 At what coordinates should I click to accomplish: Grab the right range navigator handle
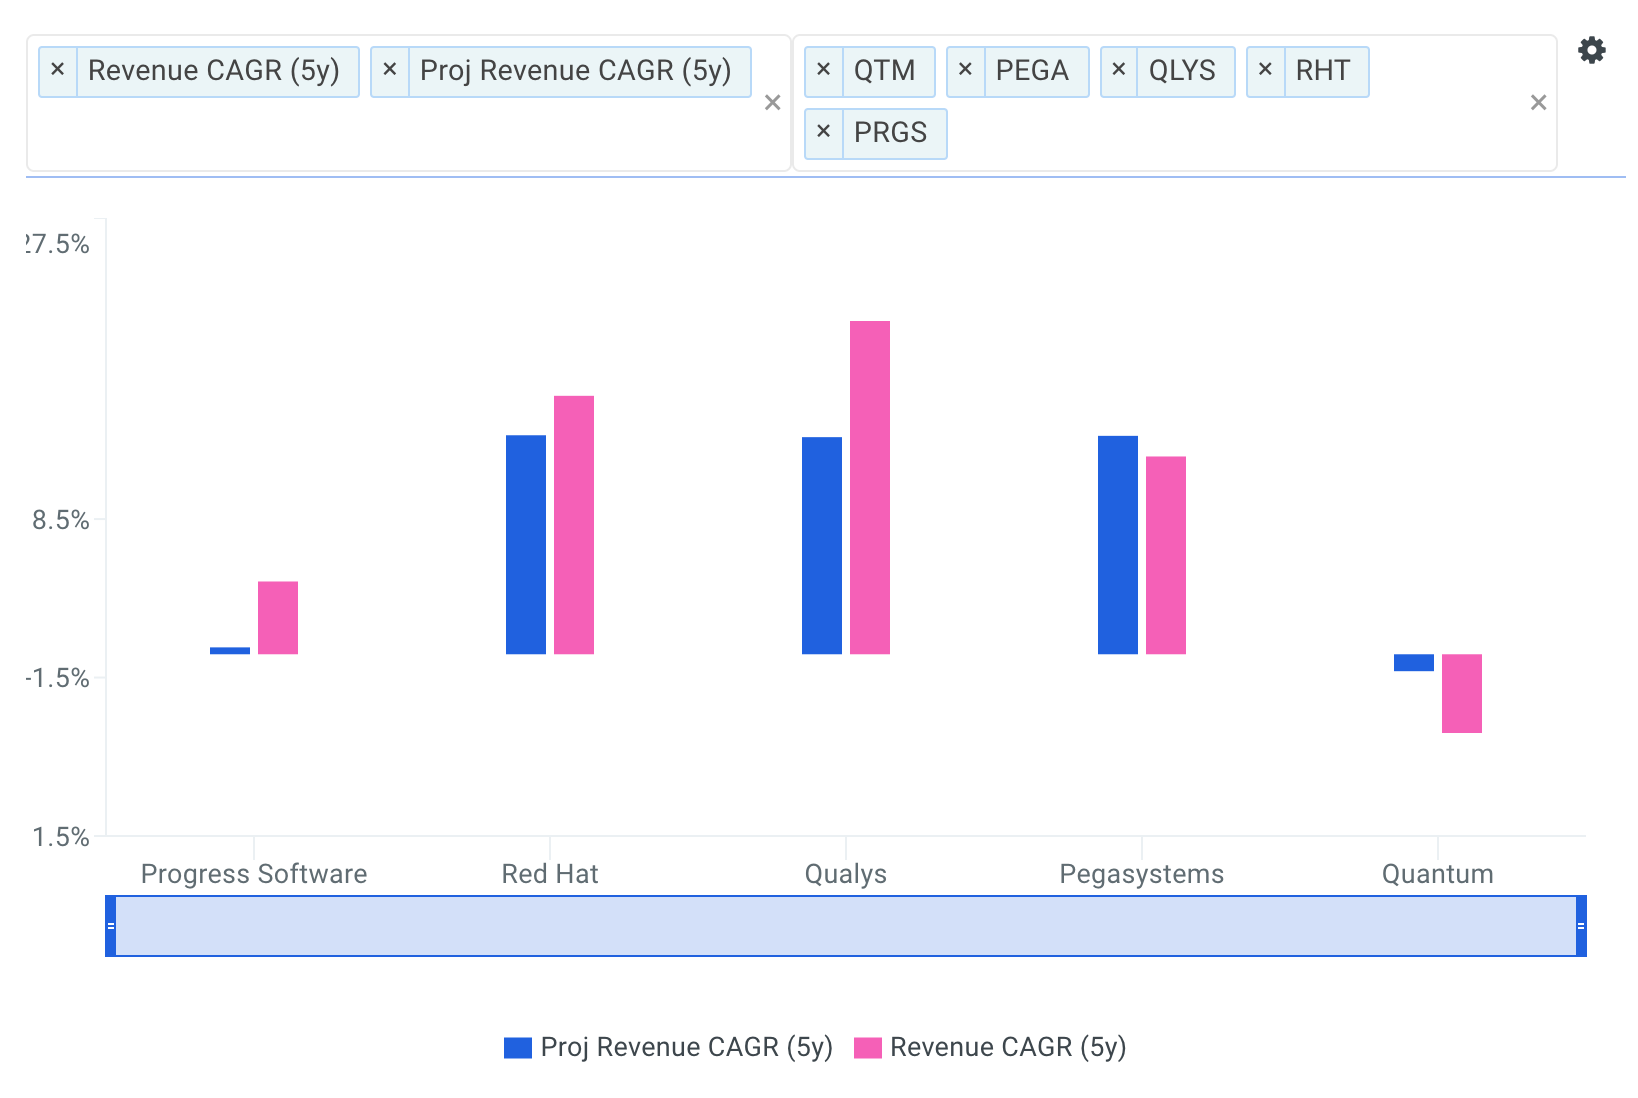(x=1581, y=926)
